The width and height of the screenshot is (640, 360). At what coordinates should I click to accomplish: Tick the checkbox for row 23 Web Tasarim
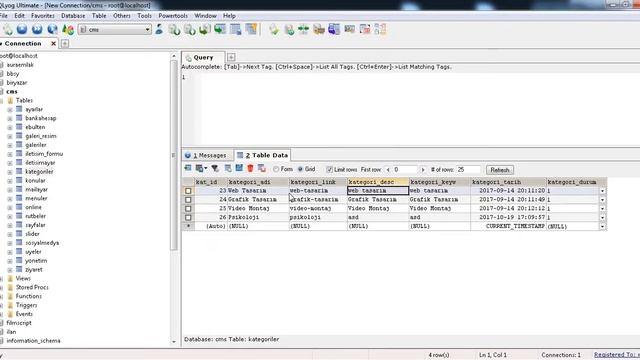(188, 191)
